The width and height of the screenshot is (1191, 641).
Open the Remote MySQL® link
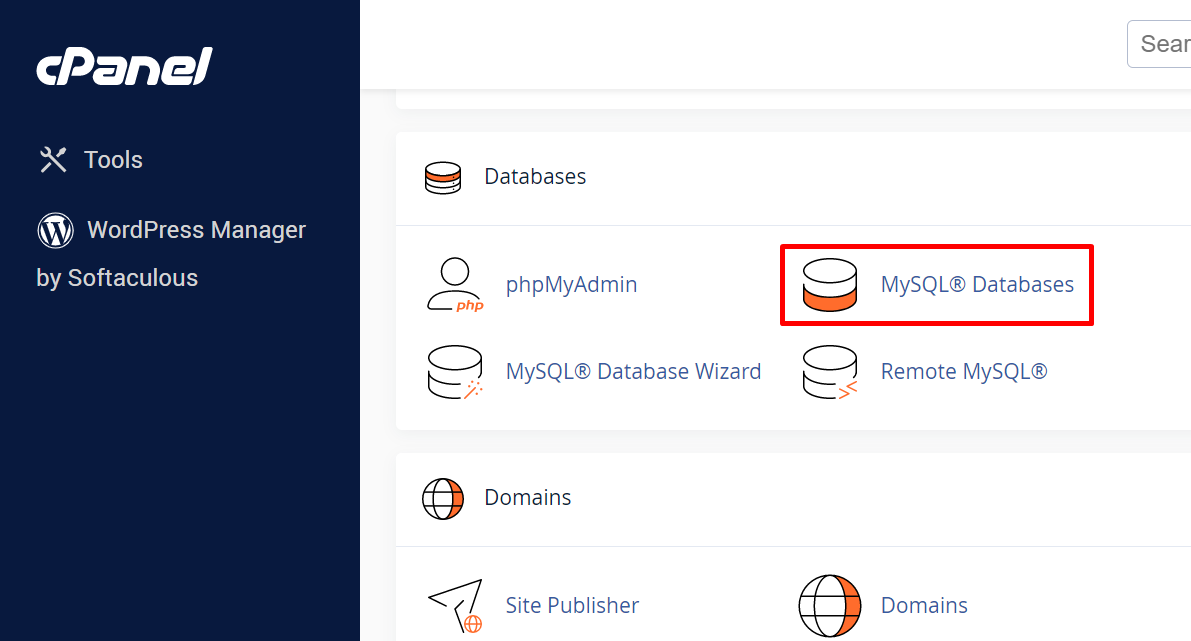click(x=964, y=371)
